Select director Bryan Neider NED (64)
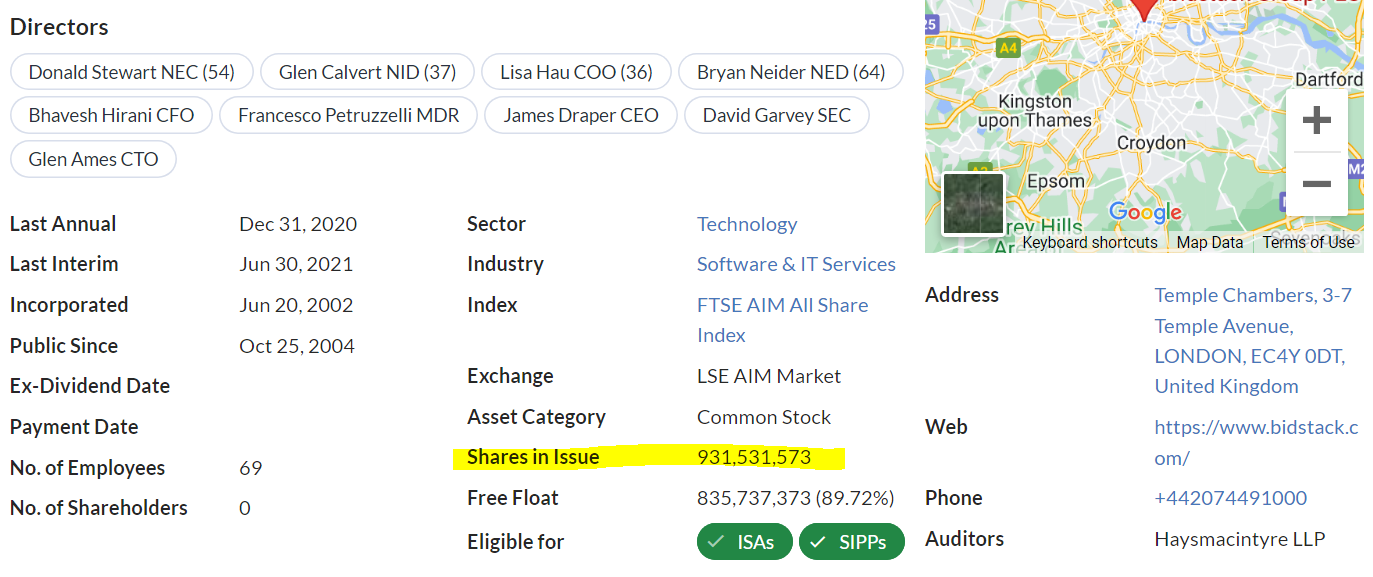1373x577 pixels. (x=791, y=72)
